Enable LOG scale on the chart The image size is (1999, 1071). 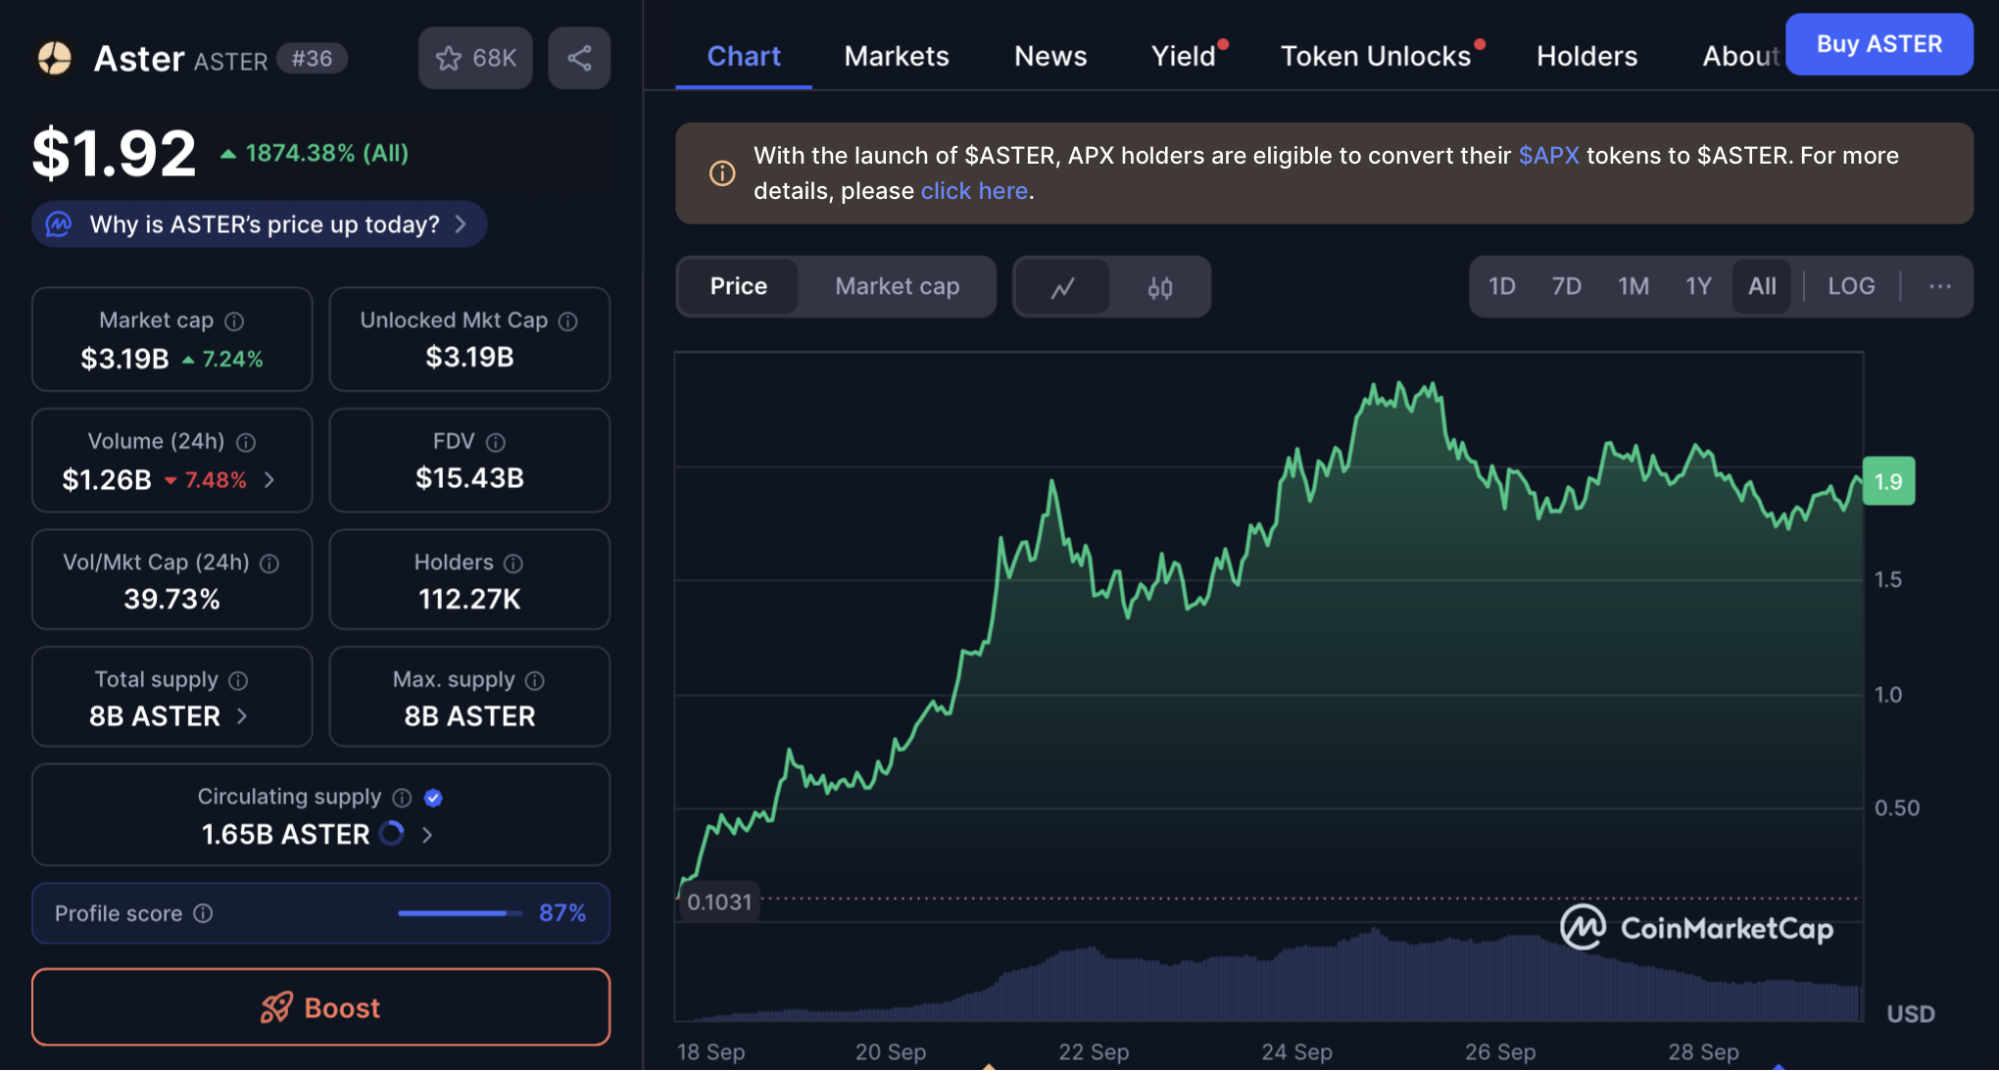1851,286
